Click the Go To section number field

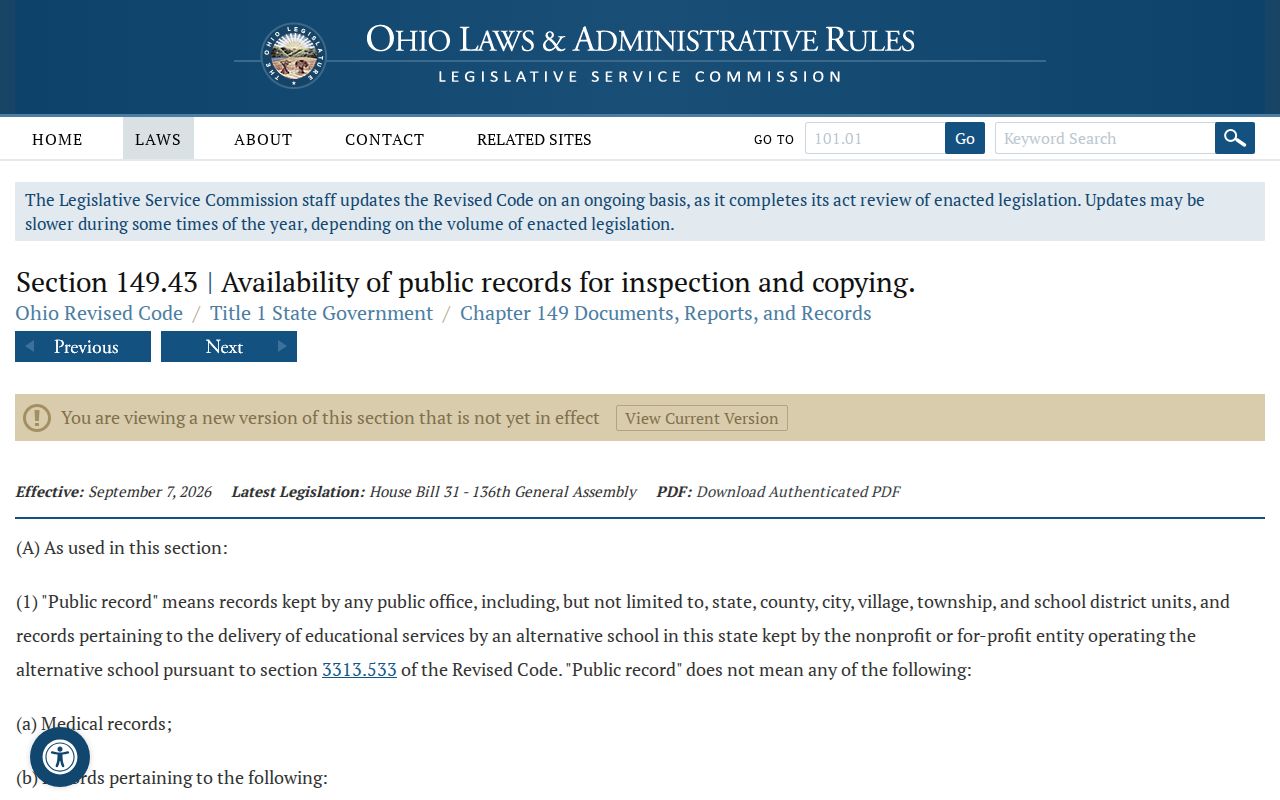[875, 138]
